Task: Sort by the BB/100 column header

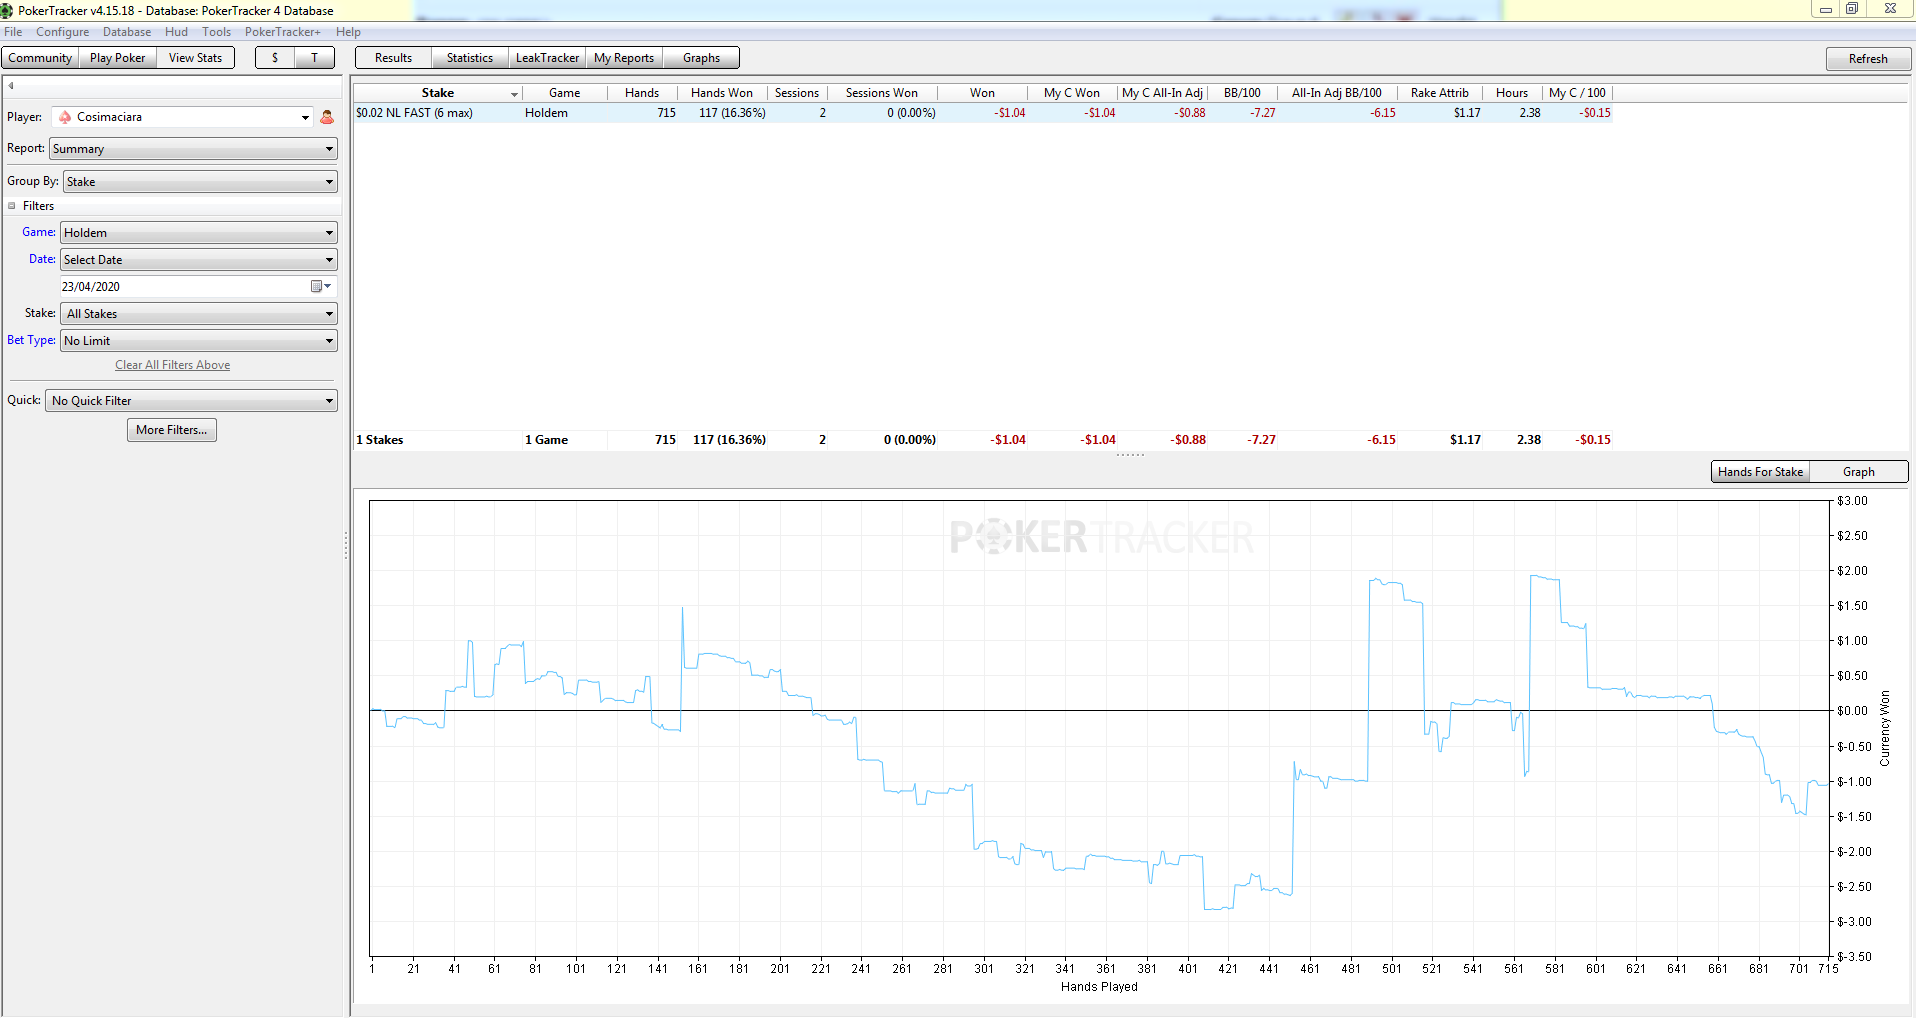Action: click(x=1242, y=93)
